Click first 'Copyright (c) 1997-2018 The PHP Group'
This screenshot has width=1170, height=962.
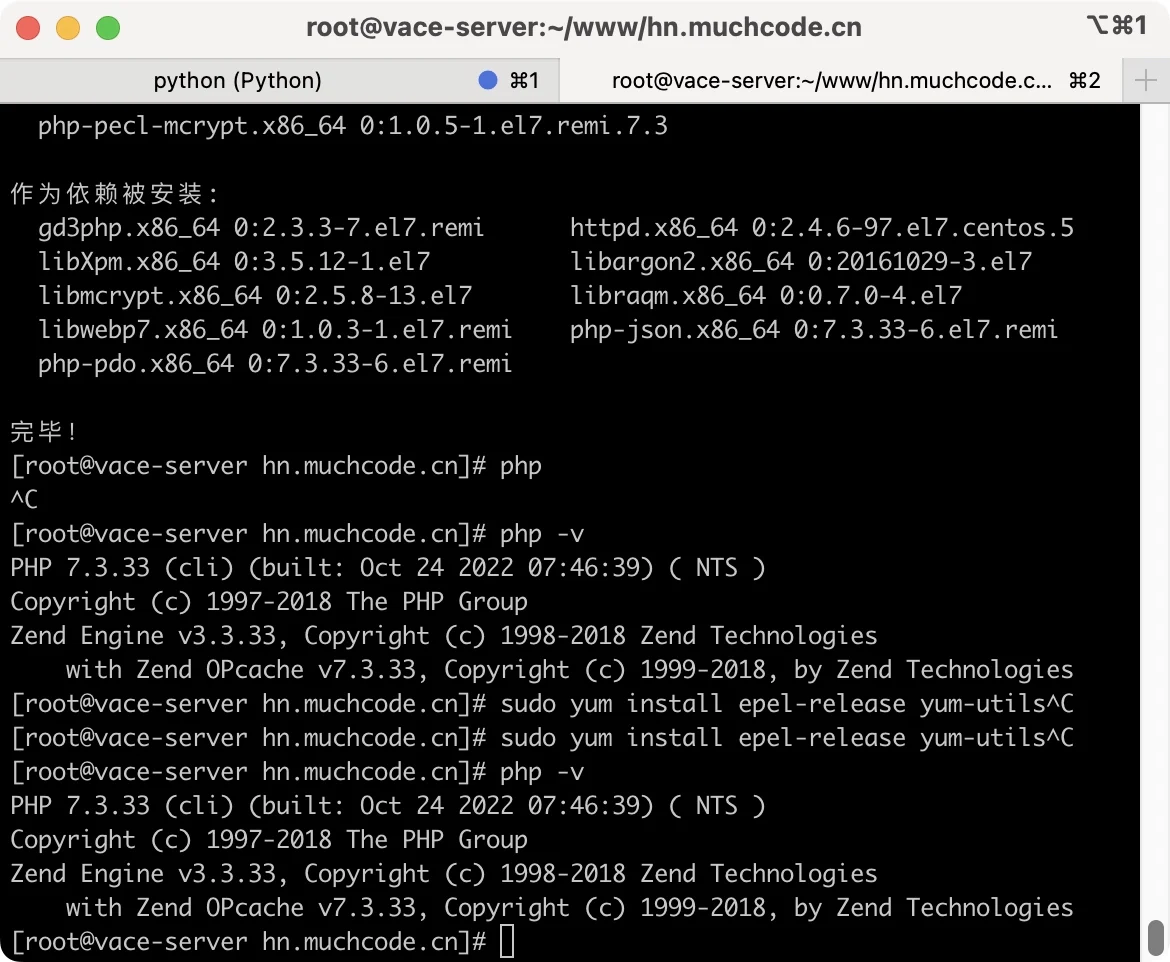click(269, 602)
